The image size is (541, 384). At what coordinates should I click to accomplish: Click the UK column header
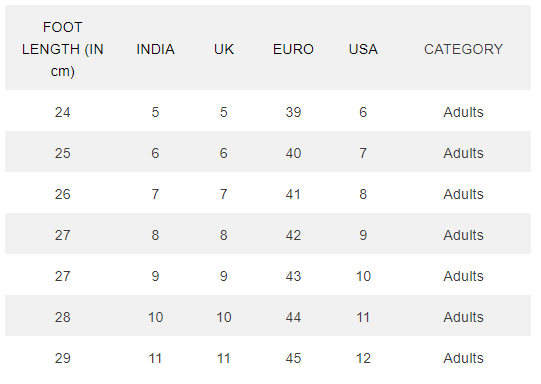(224, 49)
